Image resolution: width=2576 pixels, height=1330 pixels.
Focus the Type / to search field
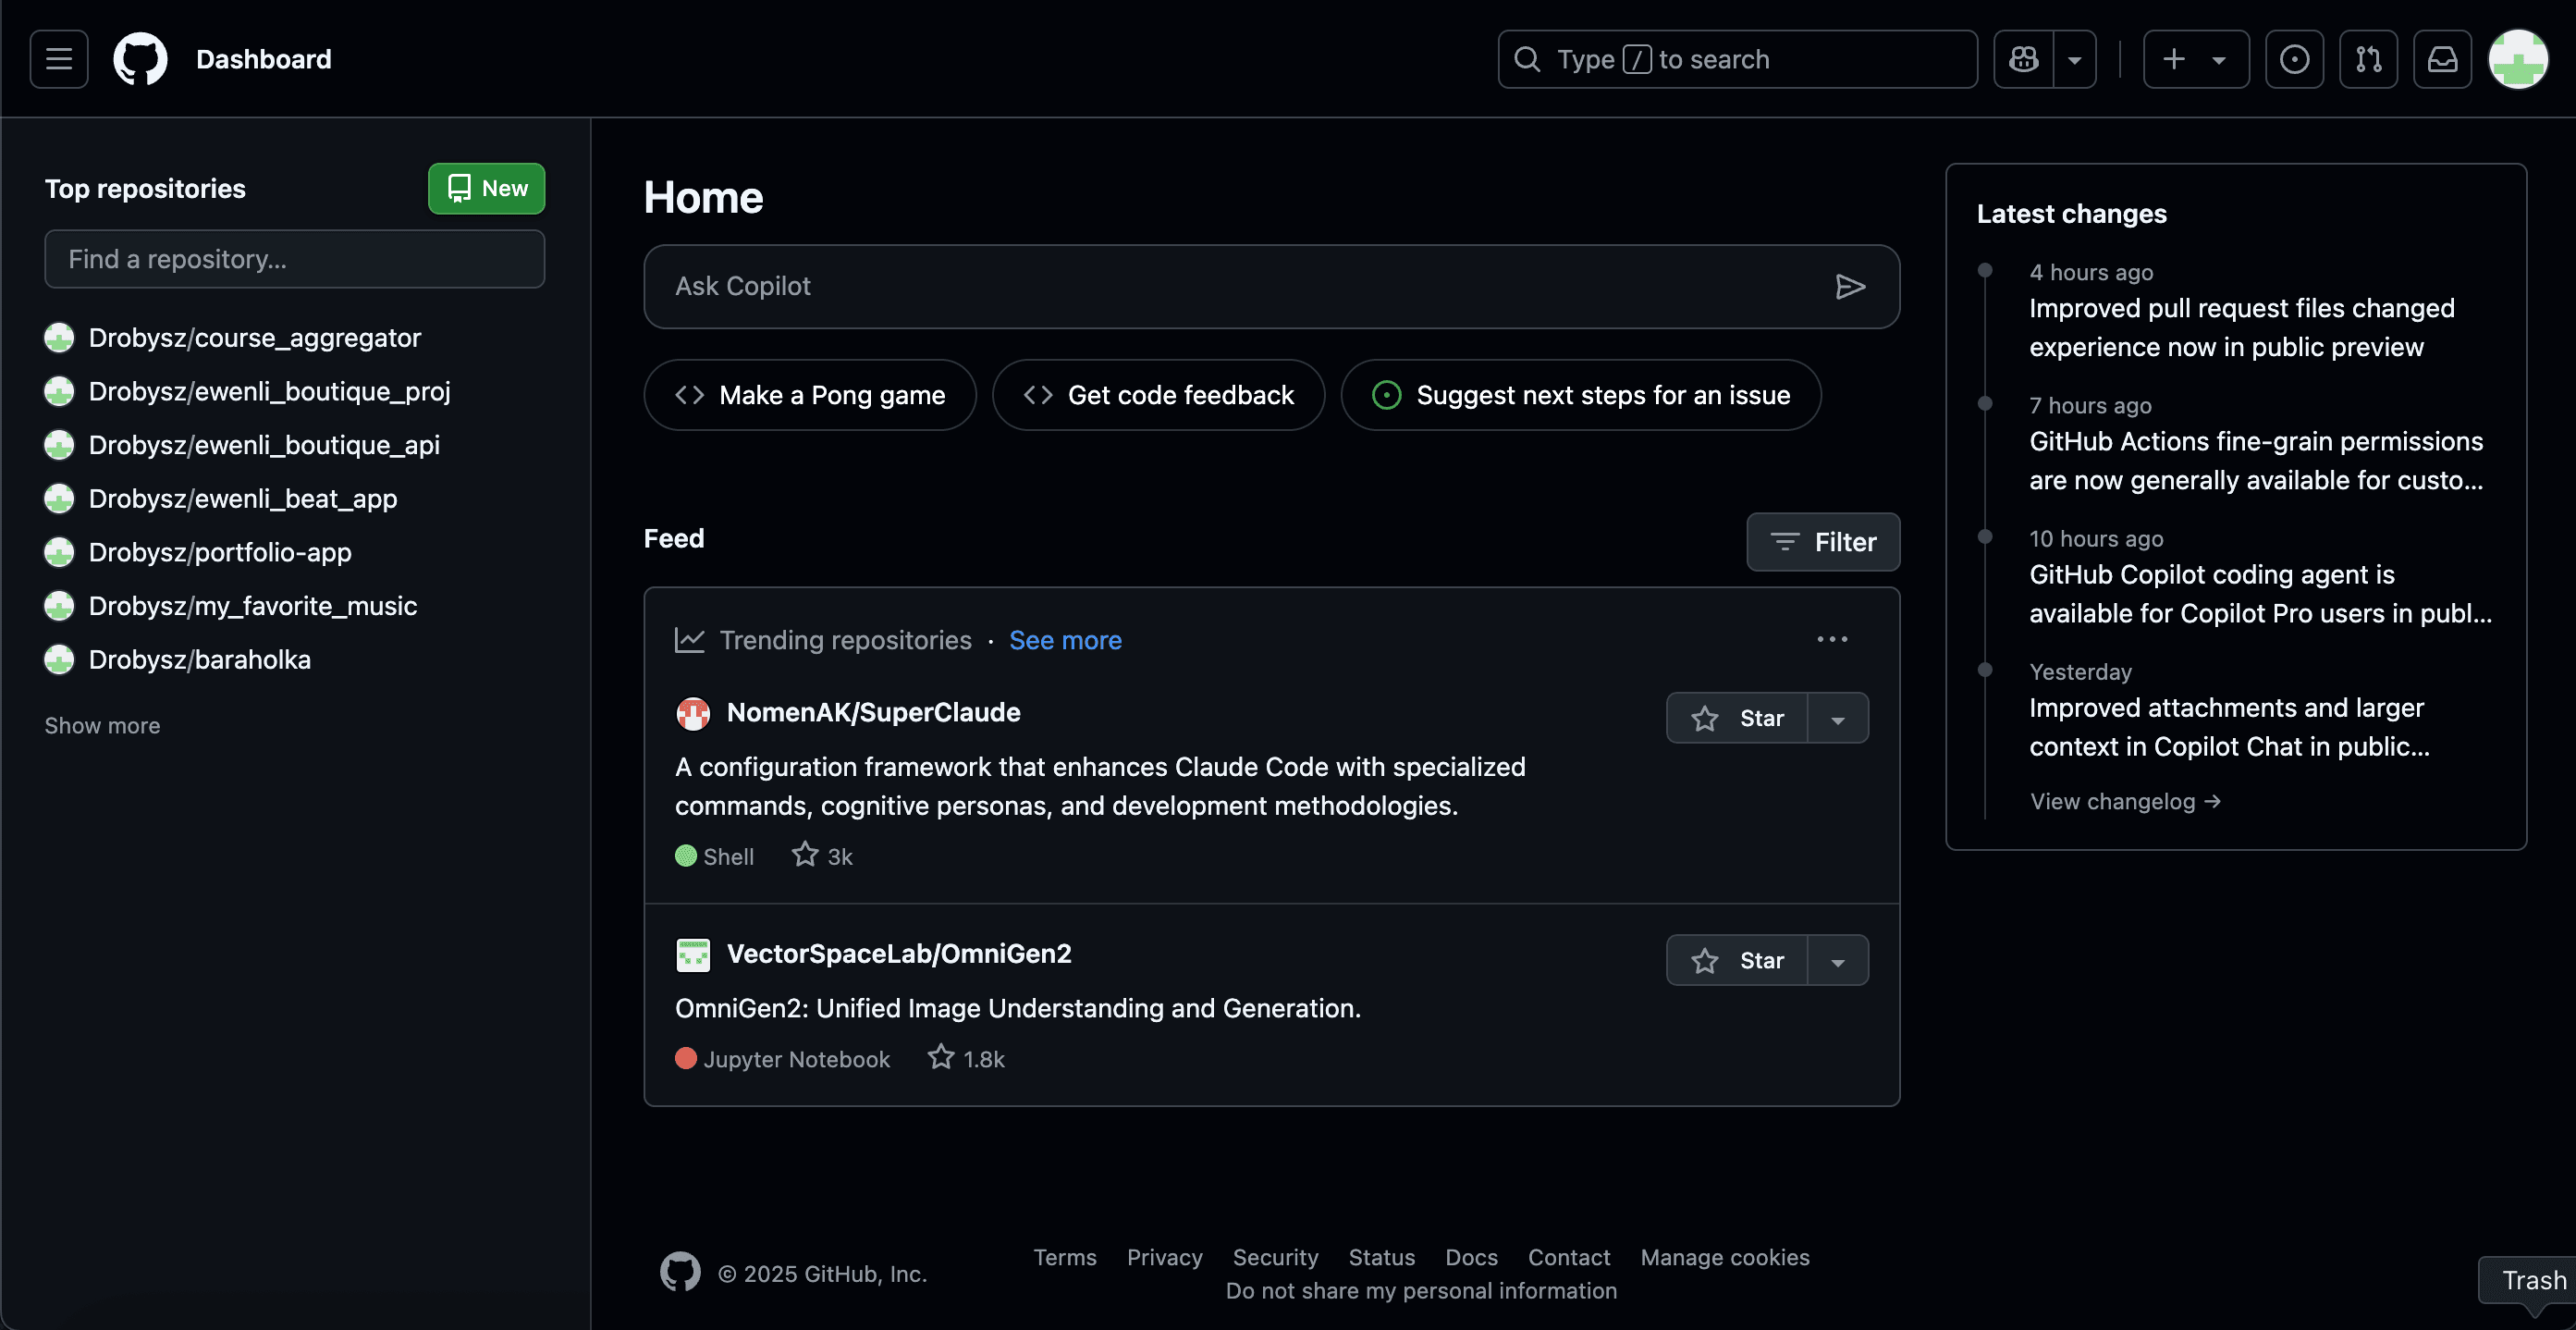point(1737,59)
